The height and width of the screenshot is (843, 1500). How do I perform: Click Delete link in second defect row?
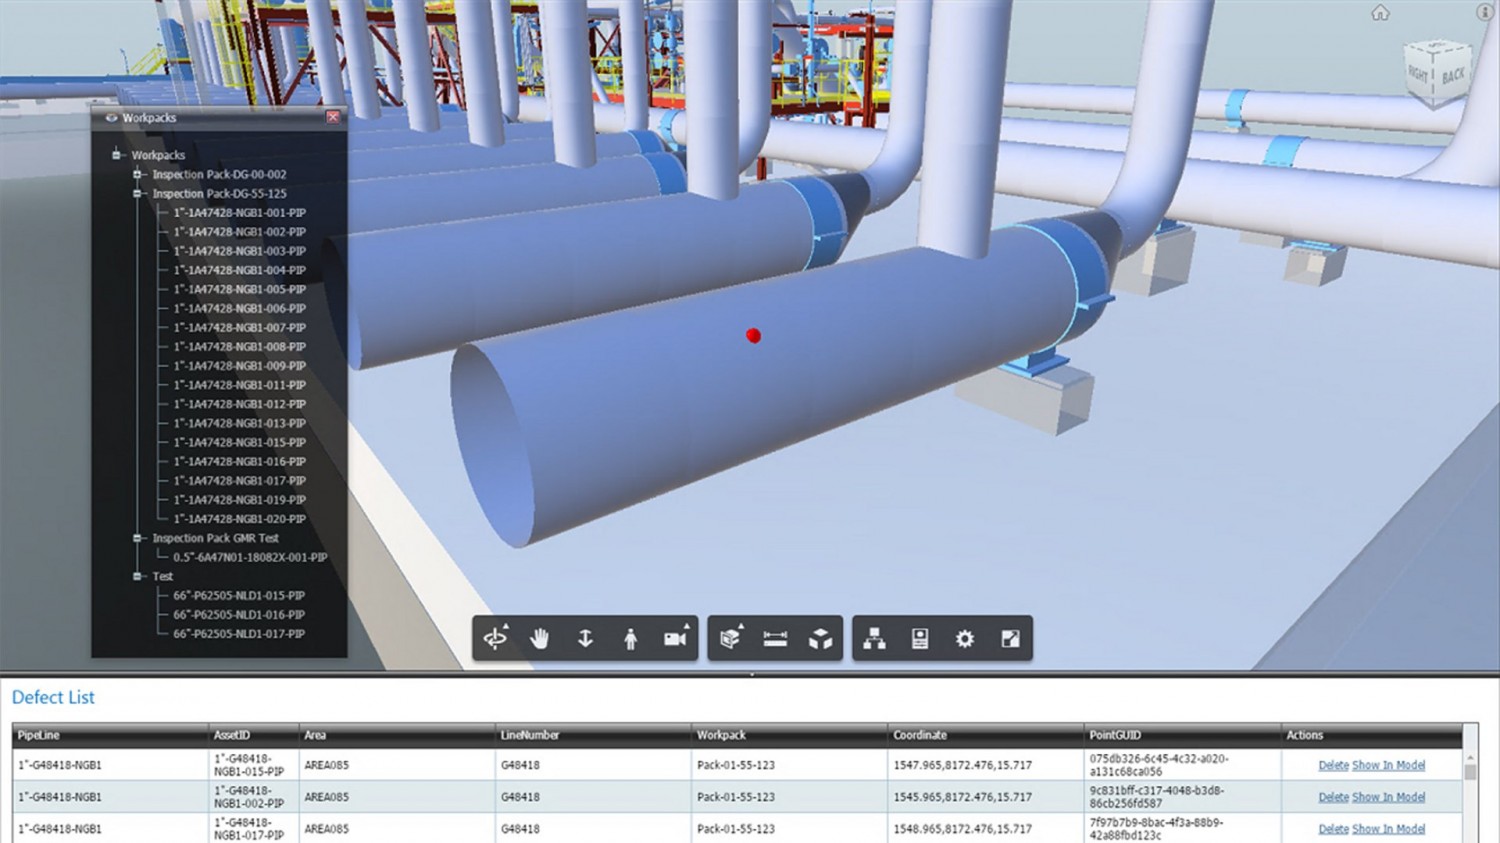[1333, 797]
